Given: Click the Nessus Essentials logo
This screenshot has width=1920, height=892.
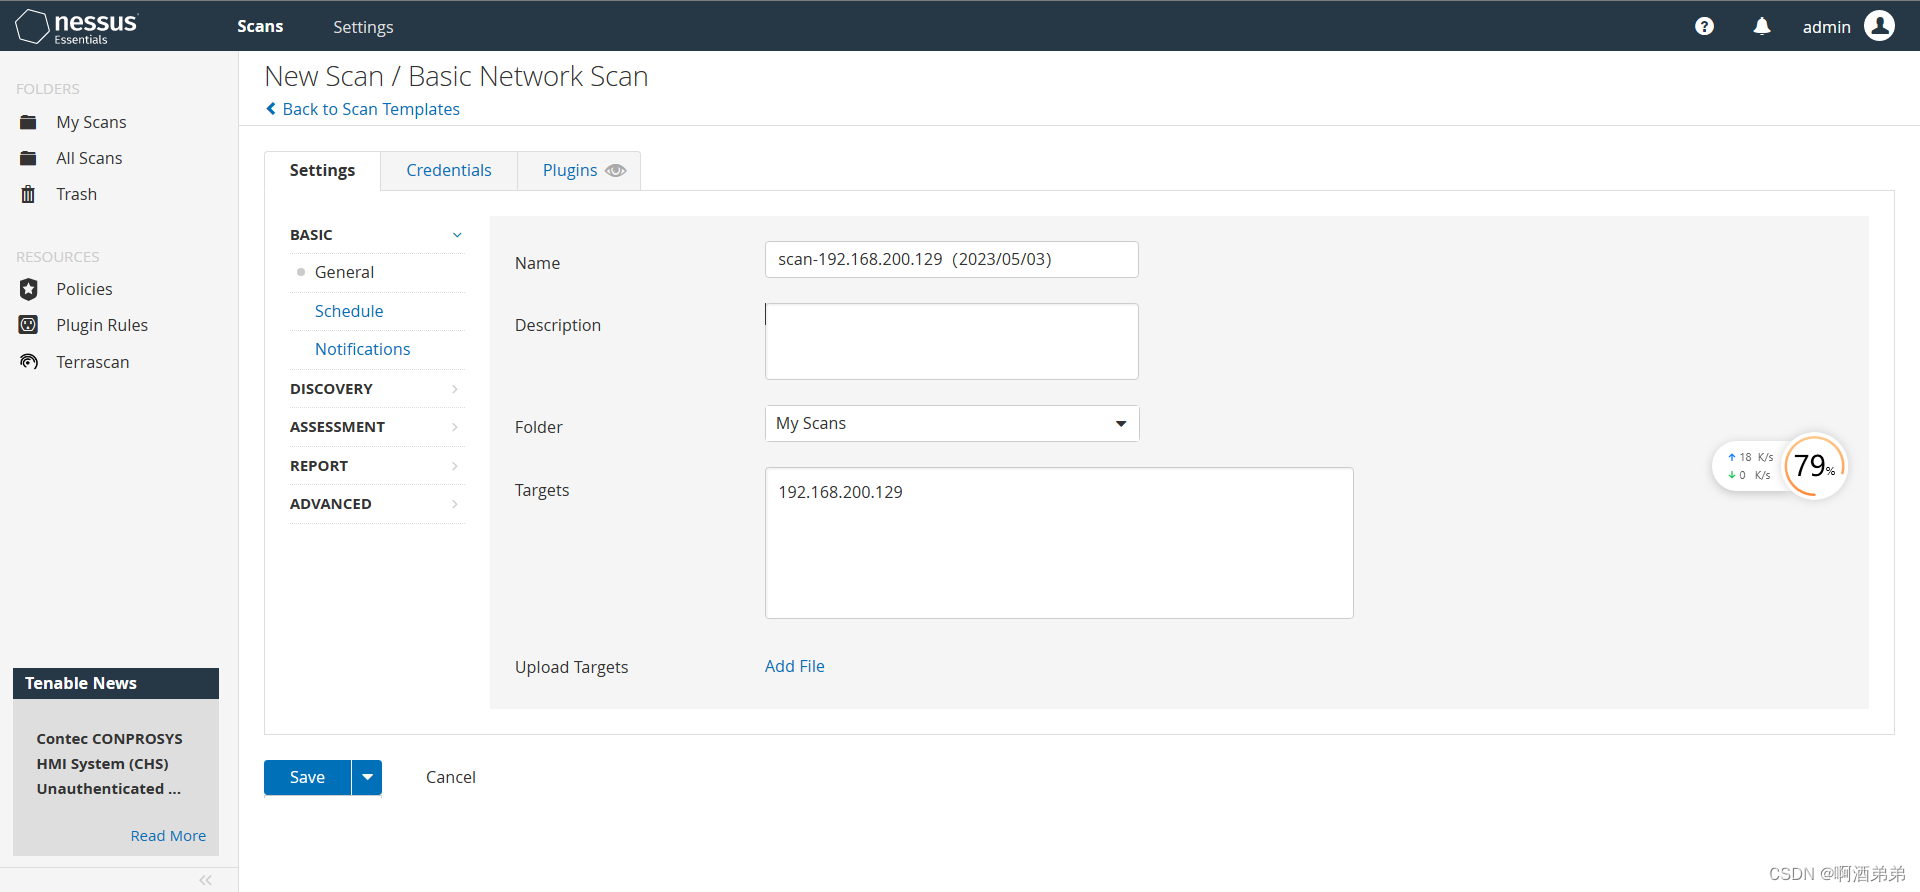Looking at the screenshot, I should [77, 27].
